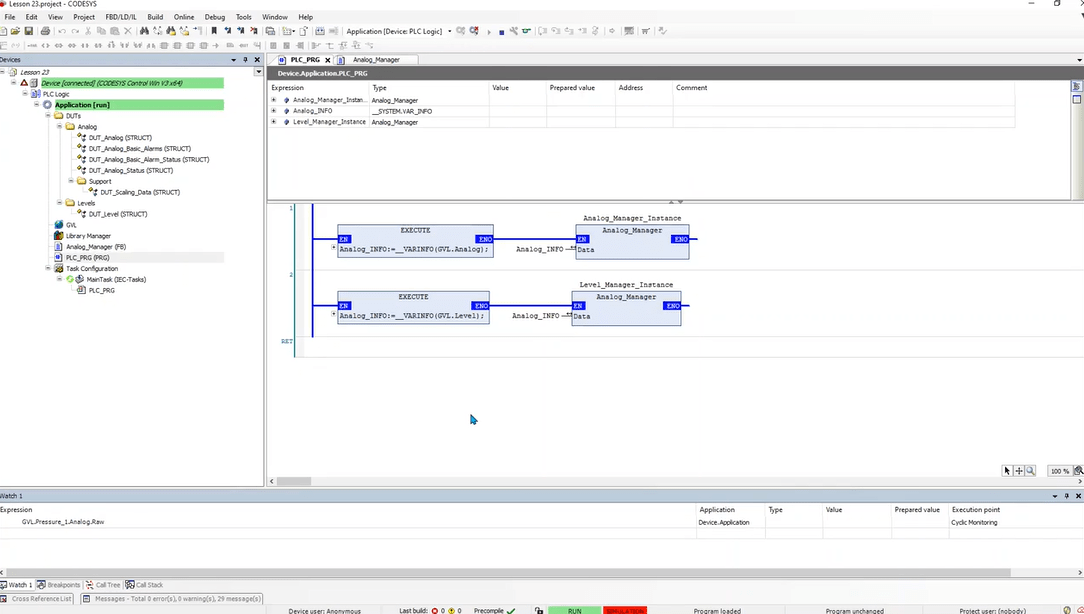Select the arrow selection tool in editor

click(x=1007, y=471)
